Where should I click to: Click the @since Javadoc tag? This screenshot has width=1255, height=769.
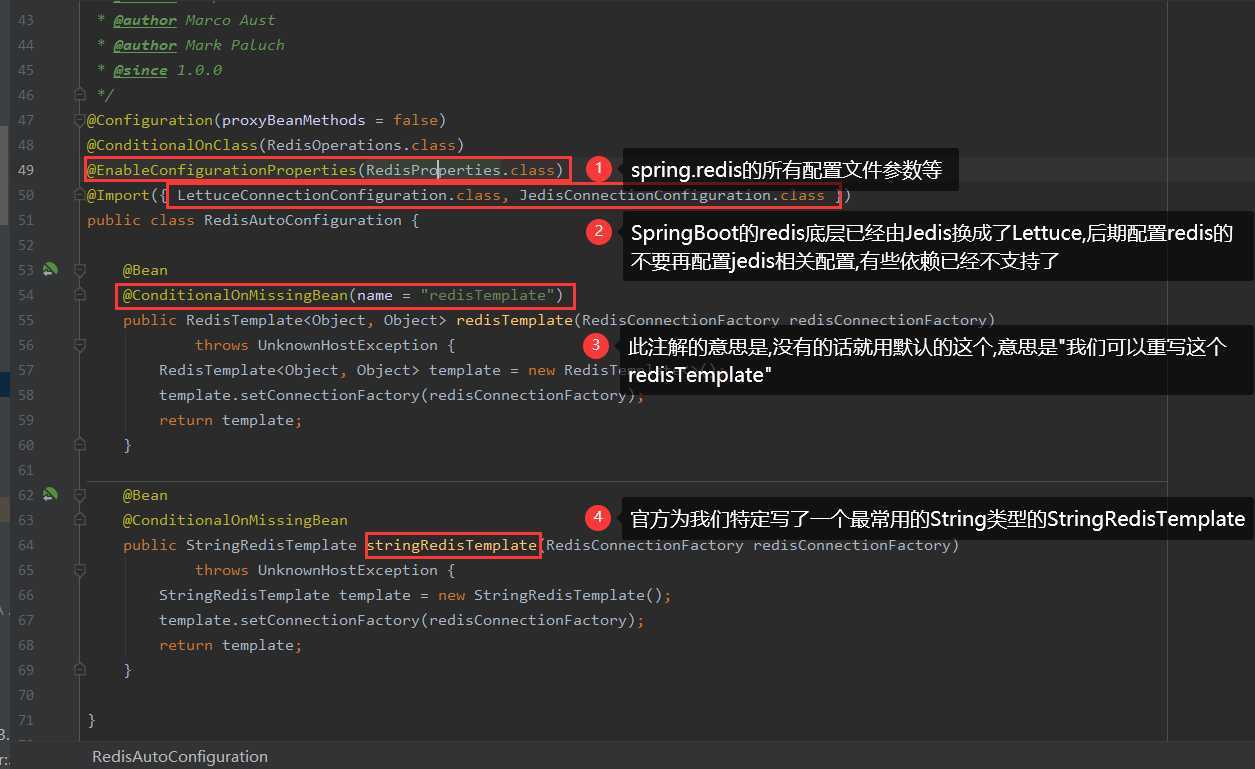(x=140, y=70)
